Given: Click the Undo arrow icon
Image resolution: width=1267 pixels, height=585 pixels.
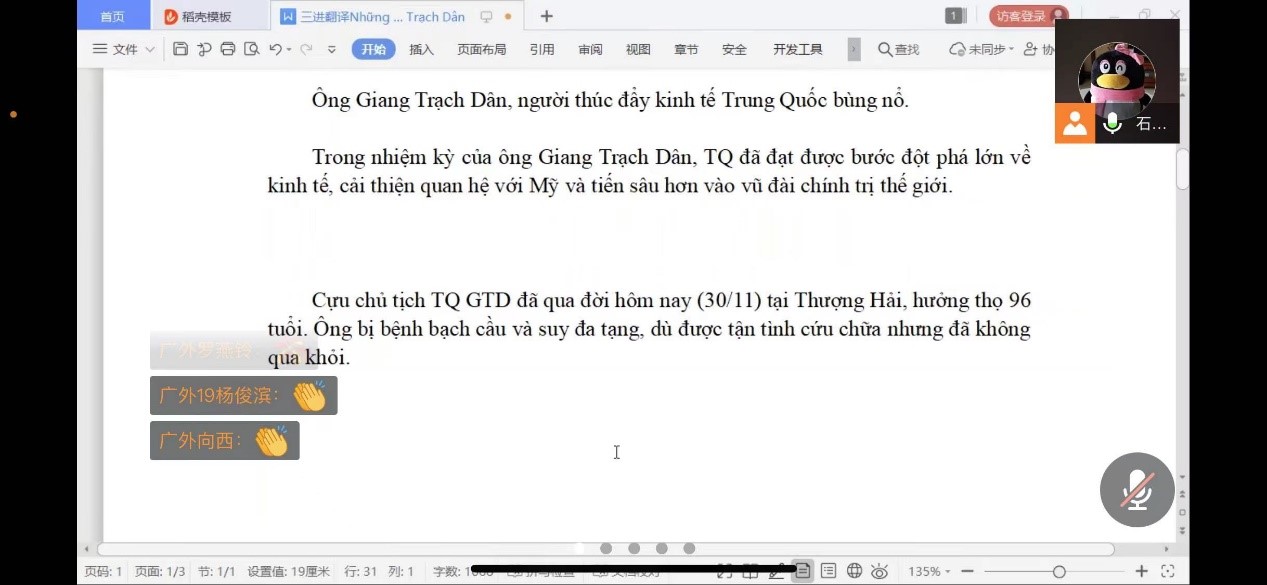Looking at the screenshot, I should (x=275, y=49).
